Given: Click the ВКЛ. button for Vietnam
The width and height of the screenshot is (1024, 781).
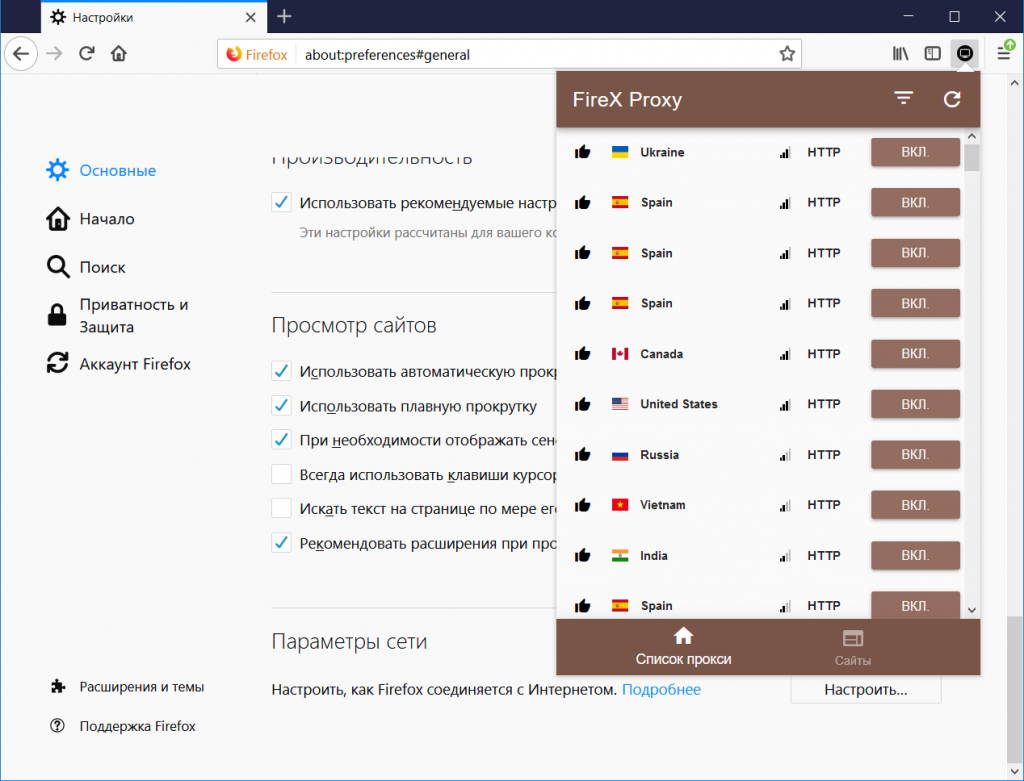Looking at the screenshot, I should [915, 505].
